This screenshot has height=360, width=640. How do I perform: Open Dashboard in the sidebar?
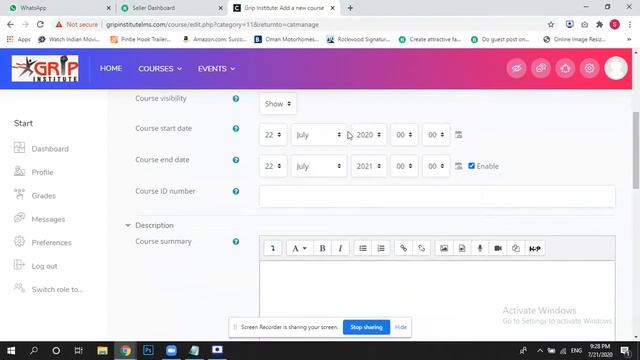click(x=41, y=149)
